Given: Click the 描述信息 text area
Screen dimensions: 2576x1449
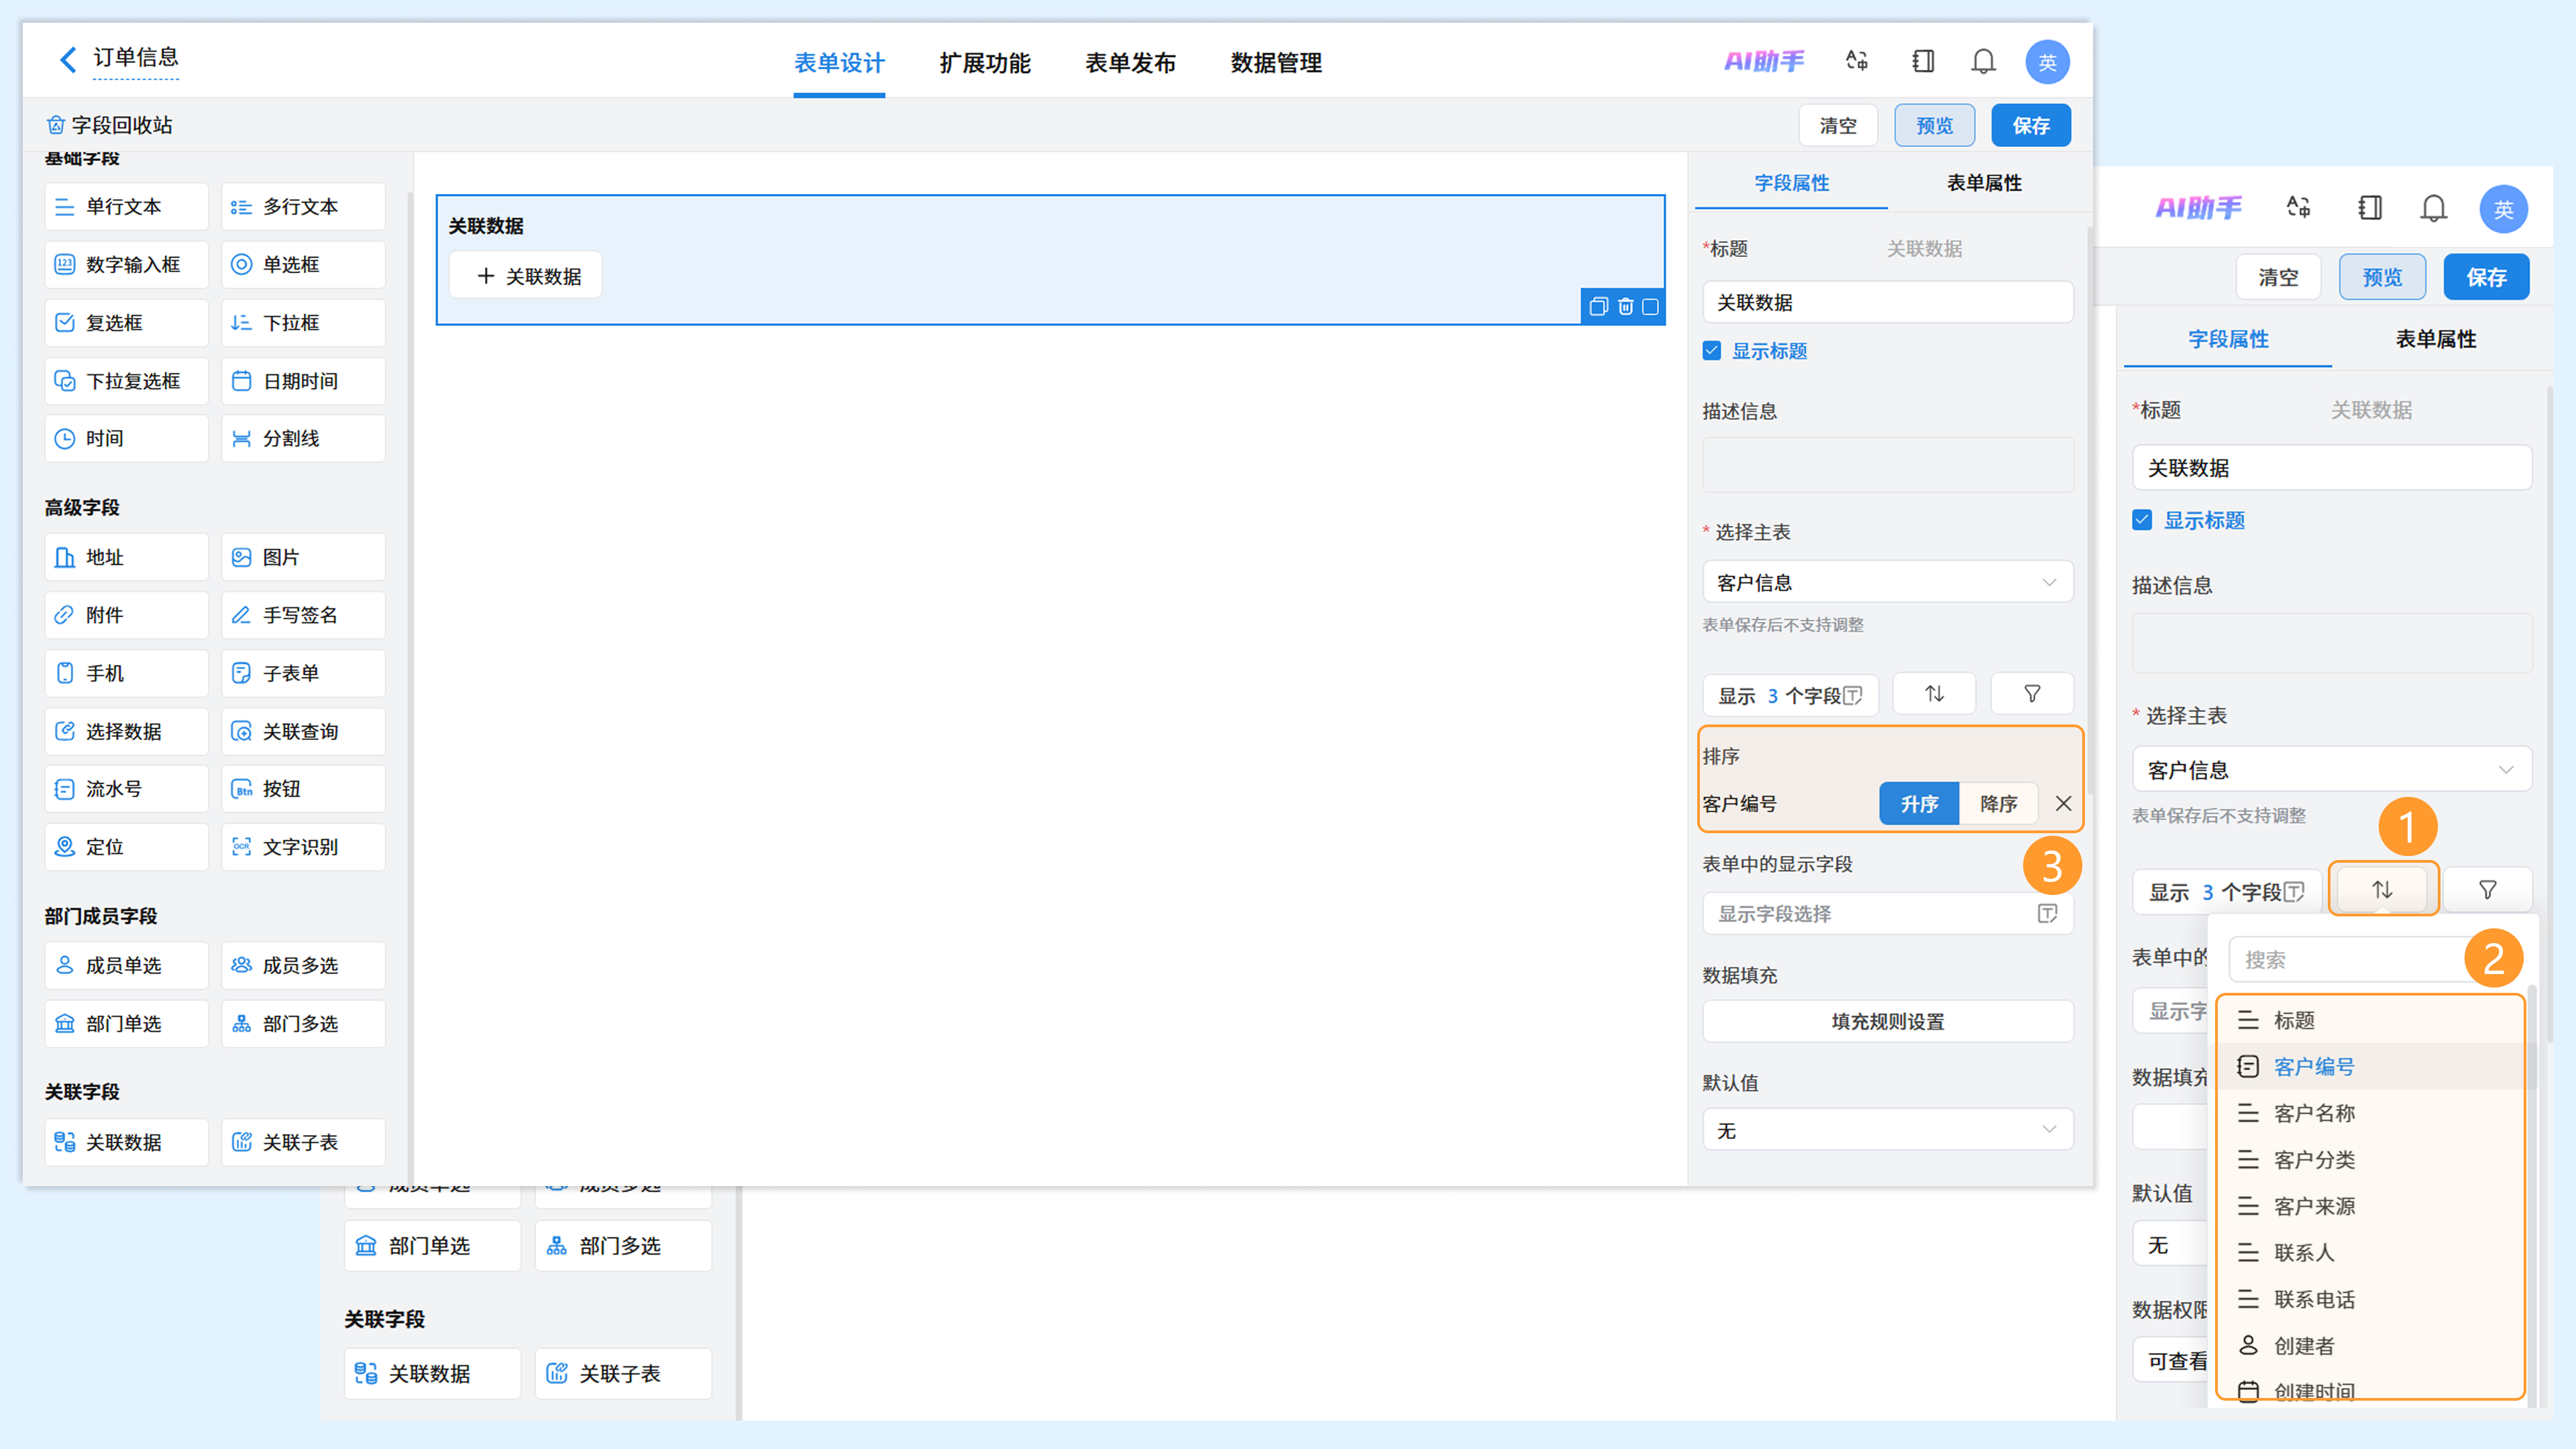Looking at the screenshot, I should pyautogui.click(x=1887, y=464).
